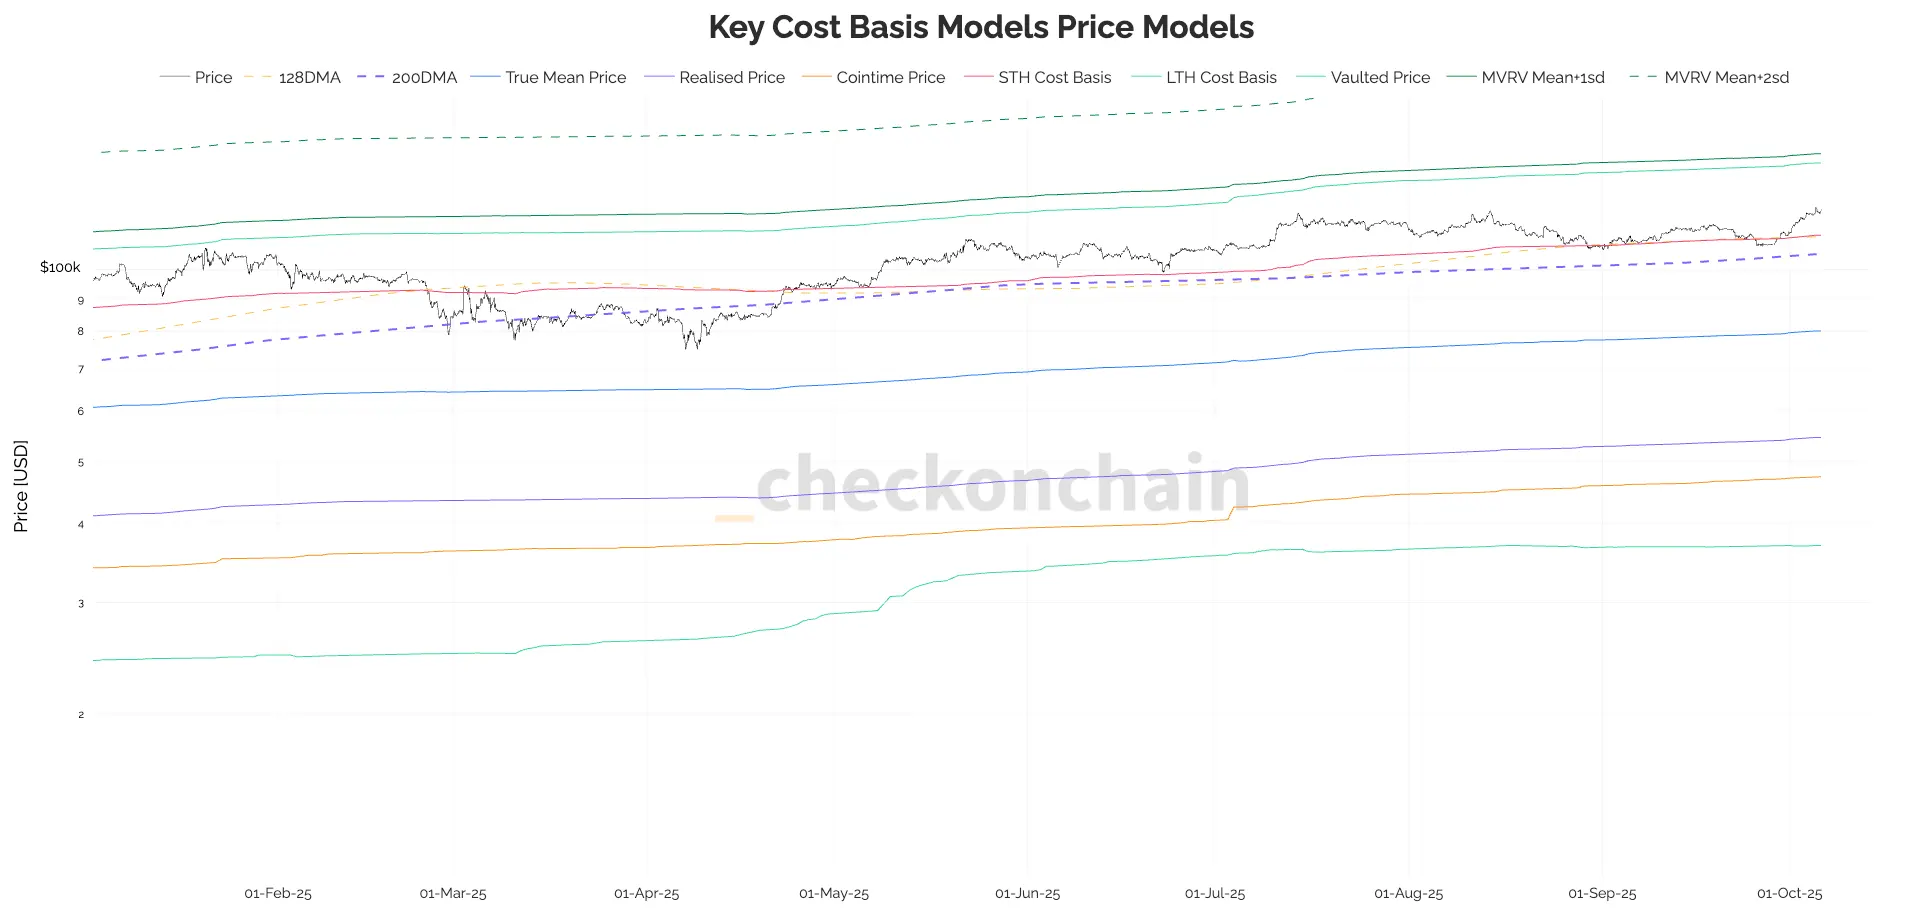Image resolution: width=1920 pixels, height=921 pixels.
Task: Select the 01-May-25 date tick label
Action: click(x=834, y=893)
